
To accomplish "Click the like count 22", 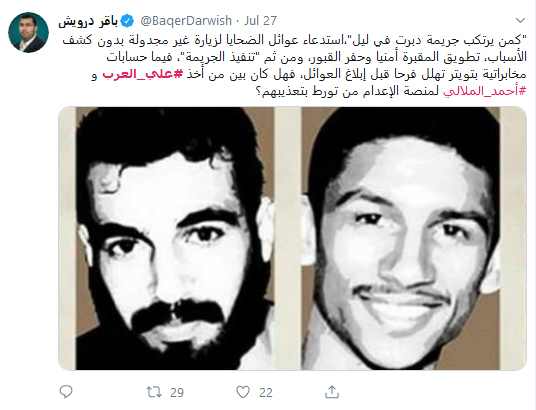I will [x=266, y=393].
